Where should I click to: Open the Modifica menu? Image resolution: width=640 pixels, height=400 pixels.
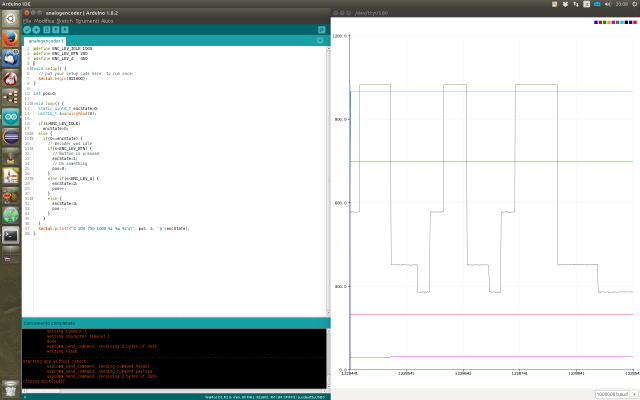pyautogui.click(x=44, y=21)
